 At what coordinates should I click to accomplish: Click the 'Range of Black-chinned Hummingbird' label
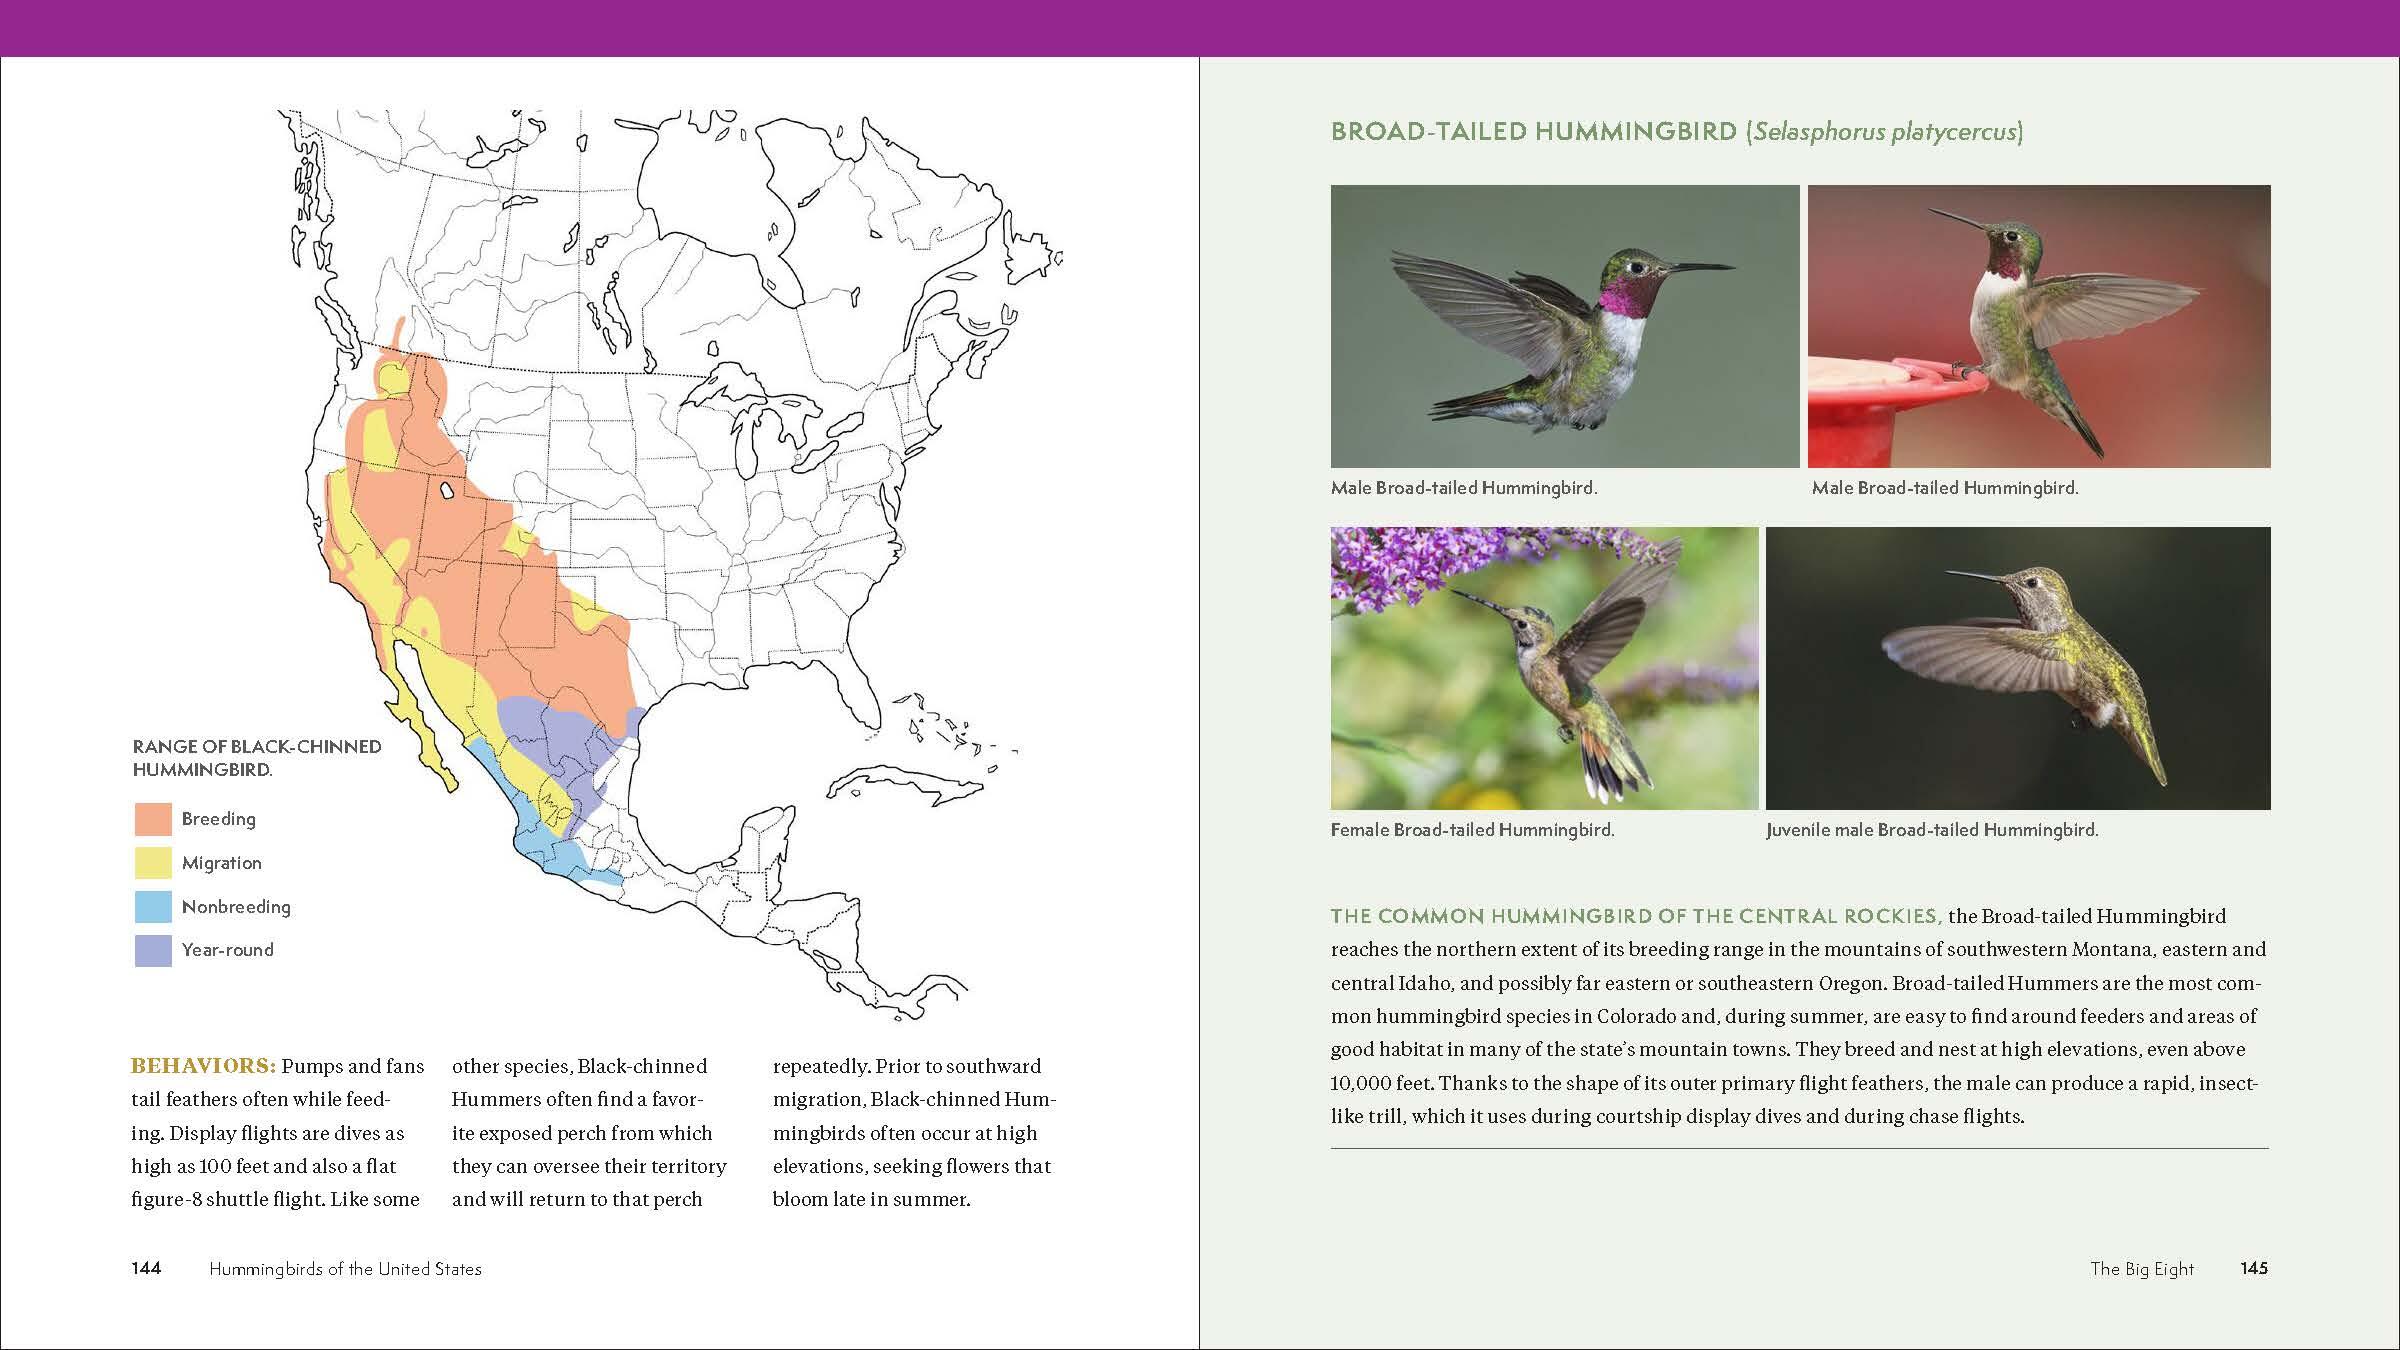(x=256, y=758)
